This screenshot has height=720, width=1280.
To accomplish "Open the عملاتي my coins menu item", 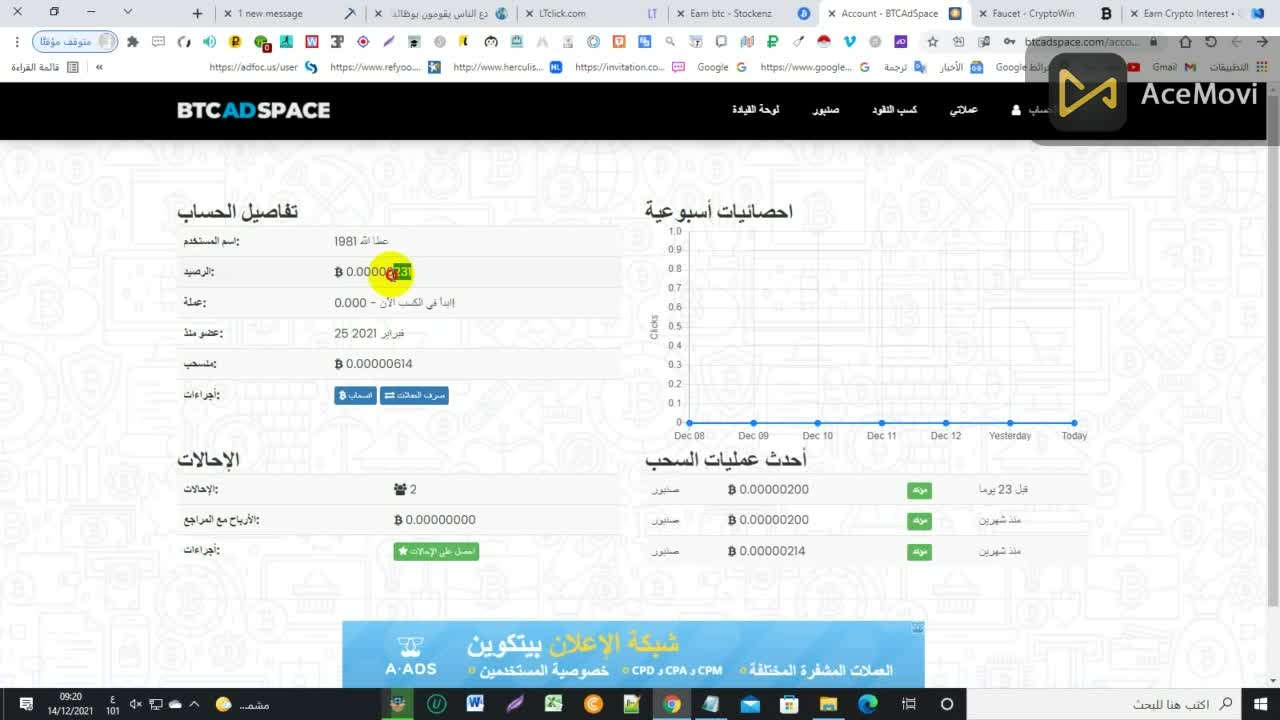I will (x=963, y=110).
